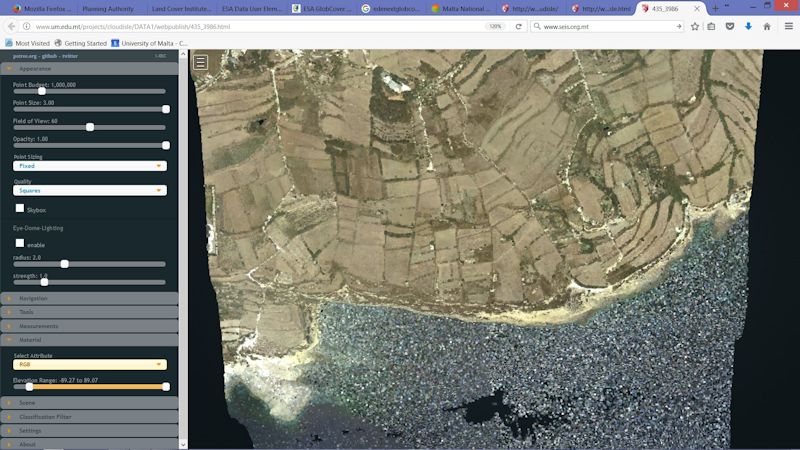Viewport: 800px width, 450px height.
Task: Toggle the sidebar hamburger menu icon
Action: coord(201,62)
